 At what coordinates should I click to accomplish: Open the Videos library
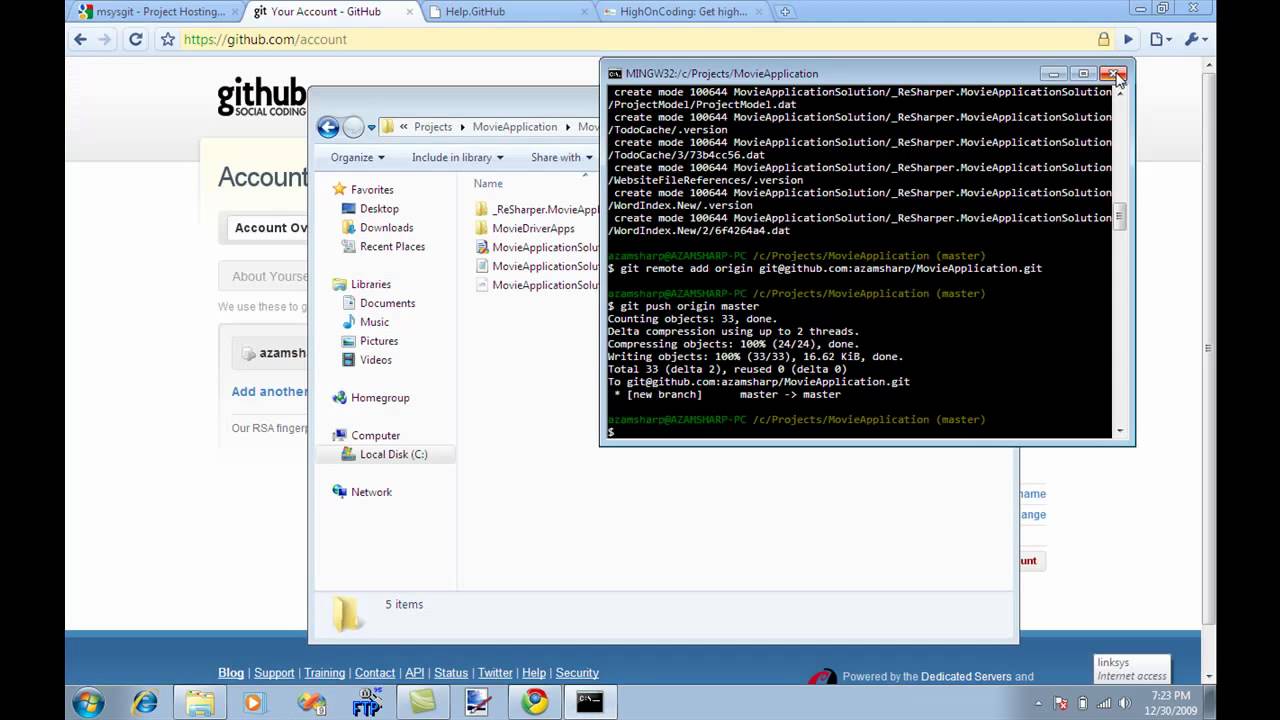click(375, 360)
